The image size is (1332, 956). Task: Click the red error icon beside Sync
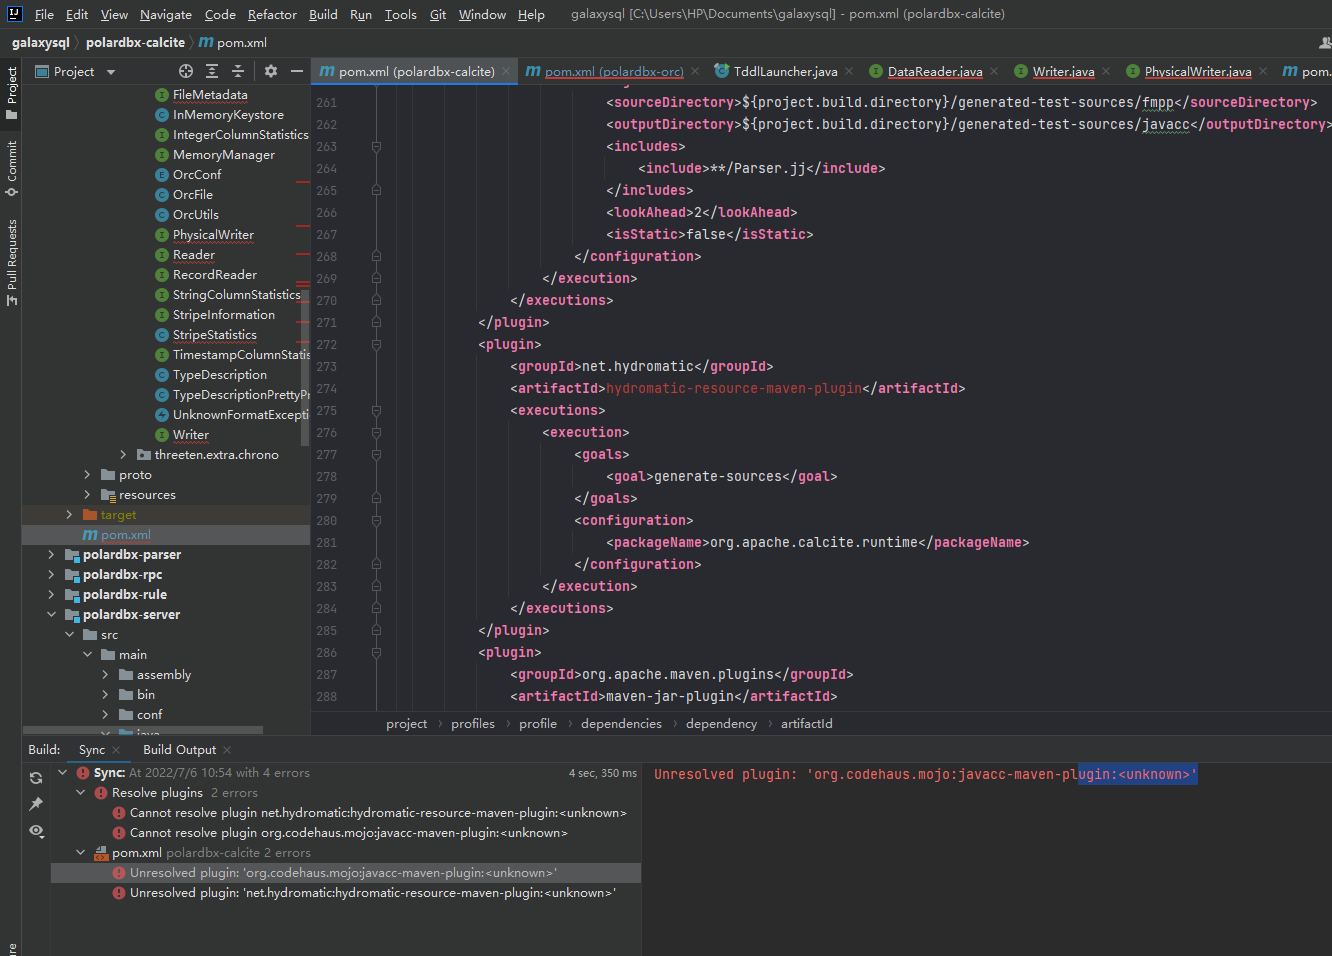pos(83,773)
